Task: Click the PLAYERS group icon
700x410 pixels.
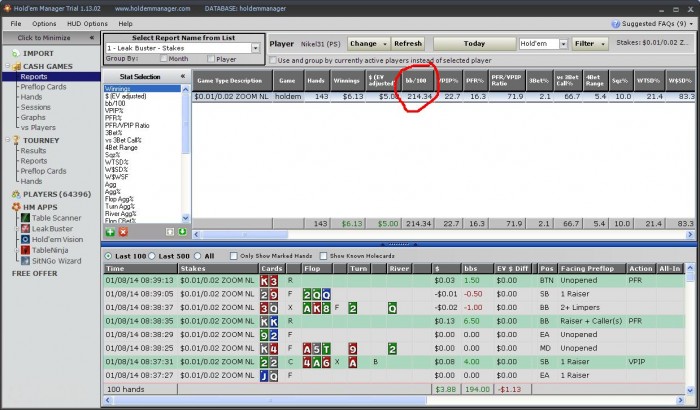Action: point(16,194)
